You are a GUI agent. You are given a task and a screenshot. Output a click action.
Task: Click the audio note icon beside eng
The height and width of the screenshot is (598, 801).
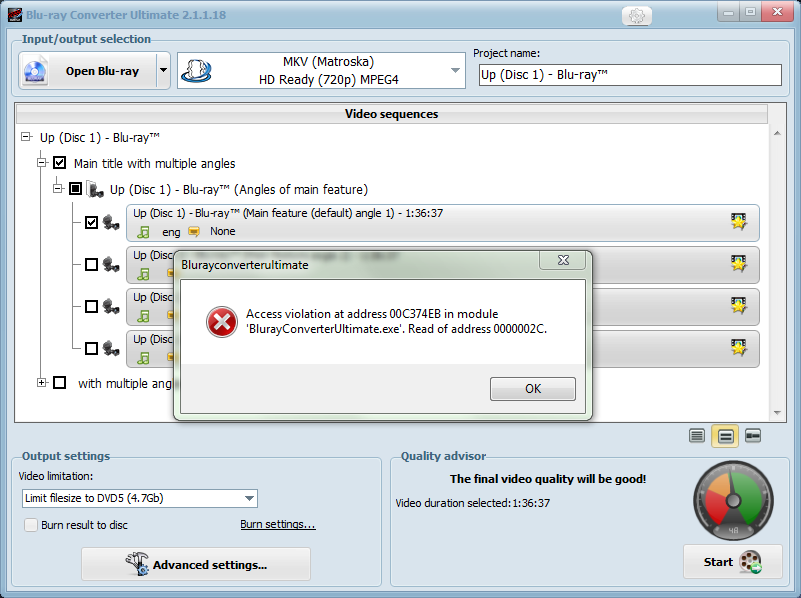click(144, 232)
